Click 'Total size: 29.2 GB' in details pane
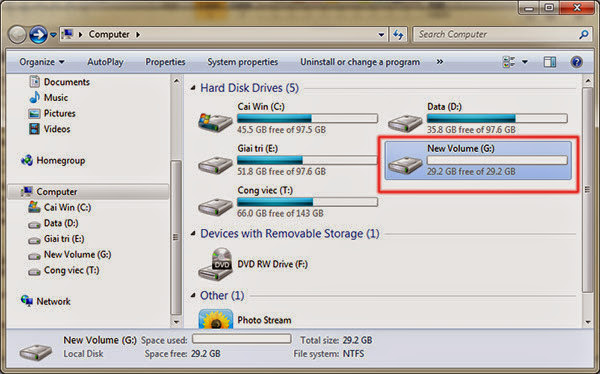The width and height of the screenshot is (600, 374). [x=336, y=340]
